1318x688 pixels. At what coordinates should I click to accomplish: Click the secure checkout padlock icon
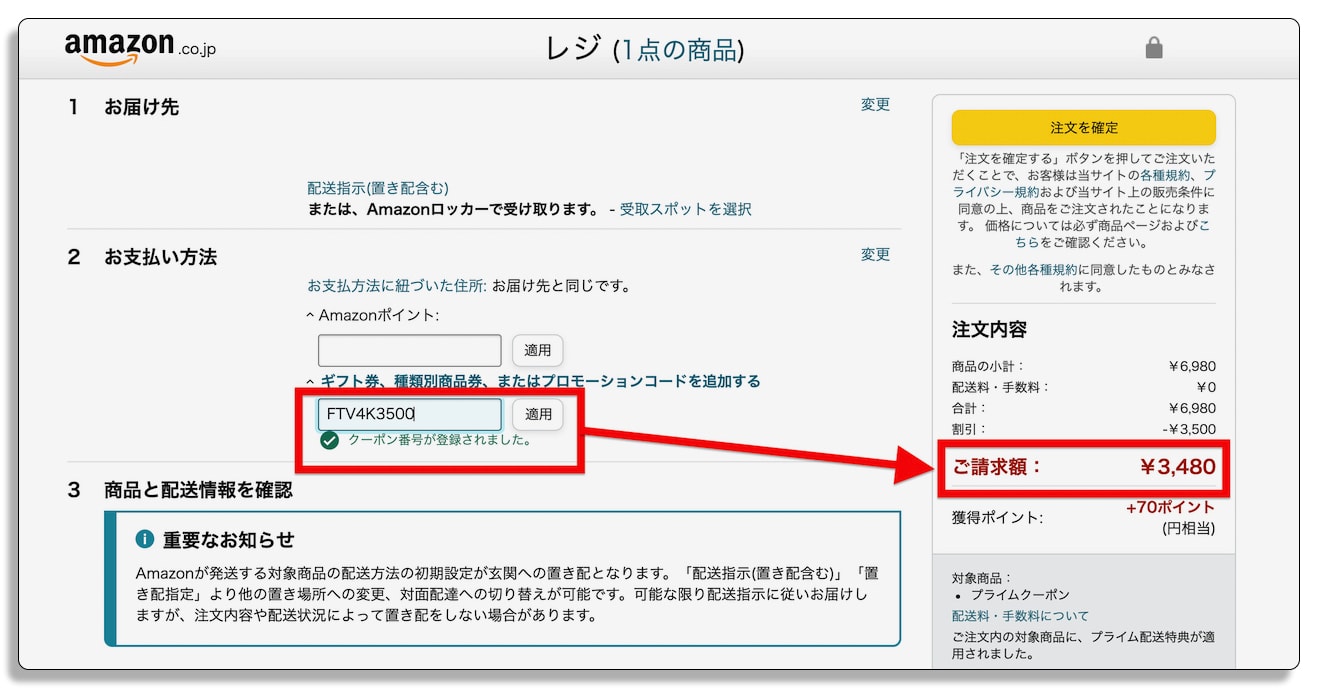point(1154,48)
